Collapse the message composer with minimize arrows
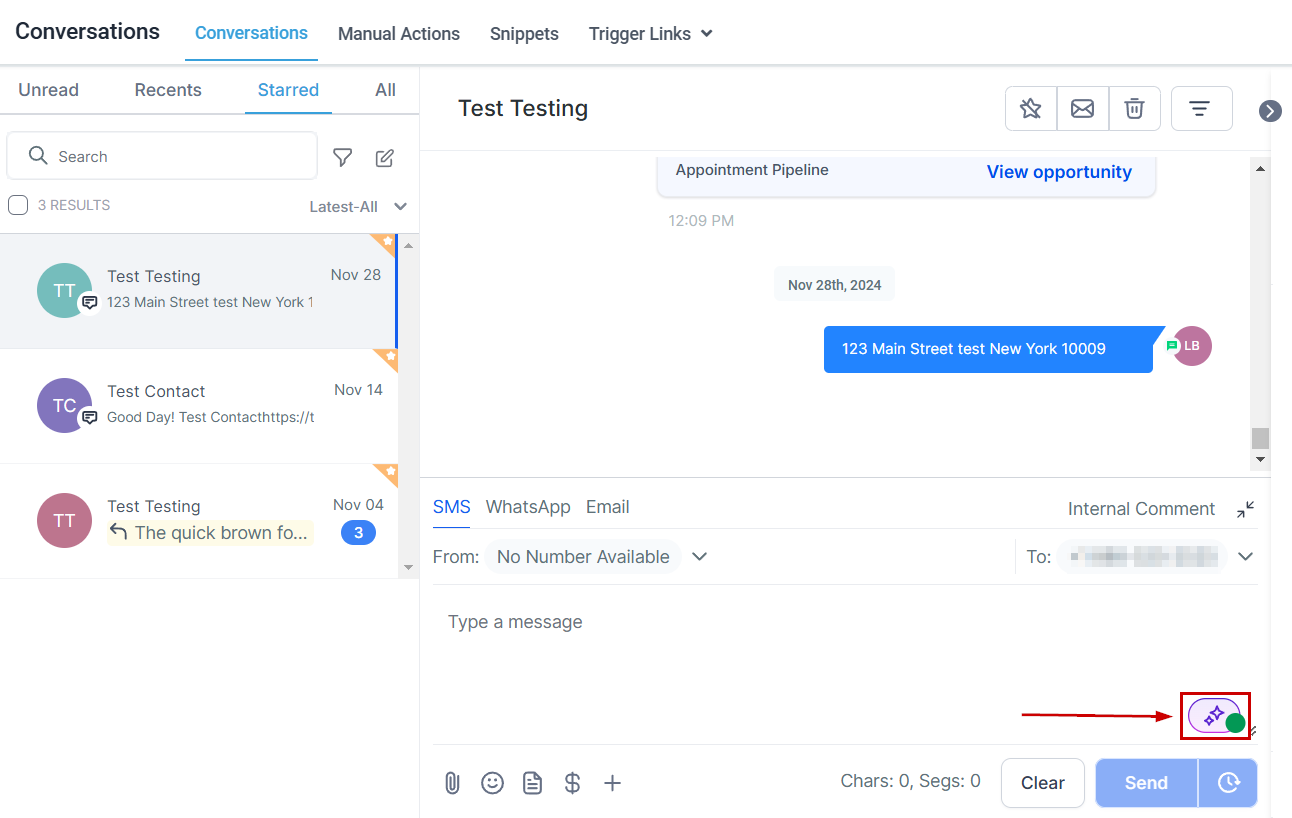The image size is (1292, 818). pyautogui.click(x=1245, y=509)
